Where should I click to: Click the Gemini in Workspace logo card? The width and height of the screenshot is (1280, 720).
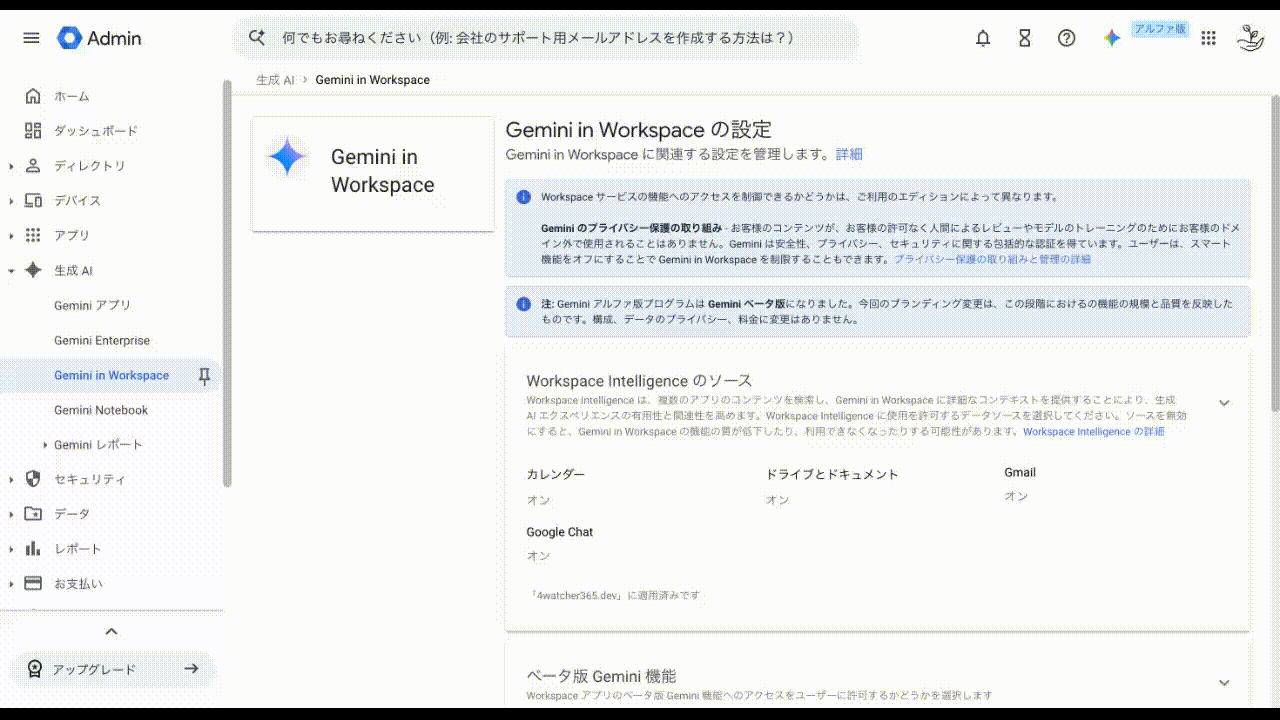[373, 174]
